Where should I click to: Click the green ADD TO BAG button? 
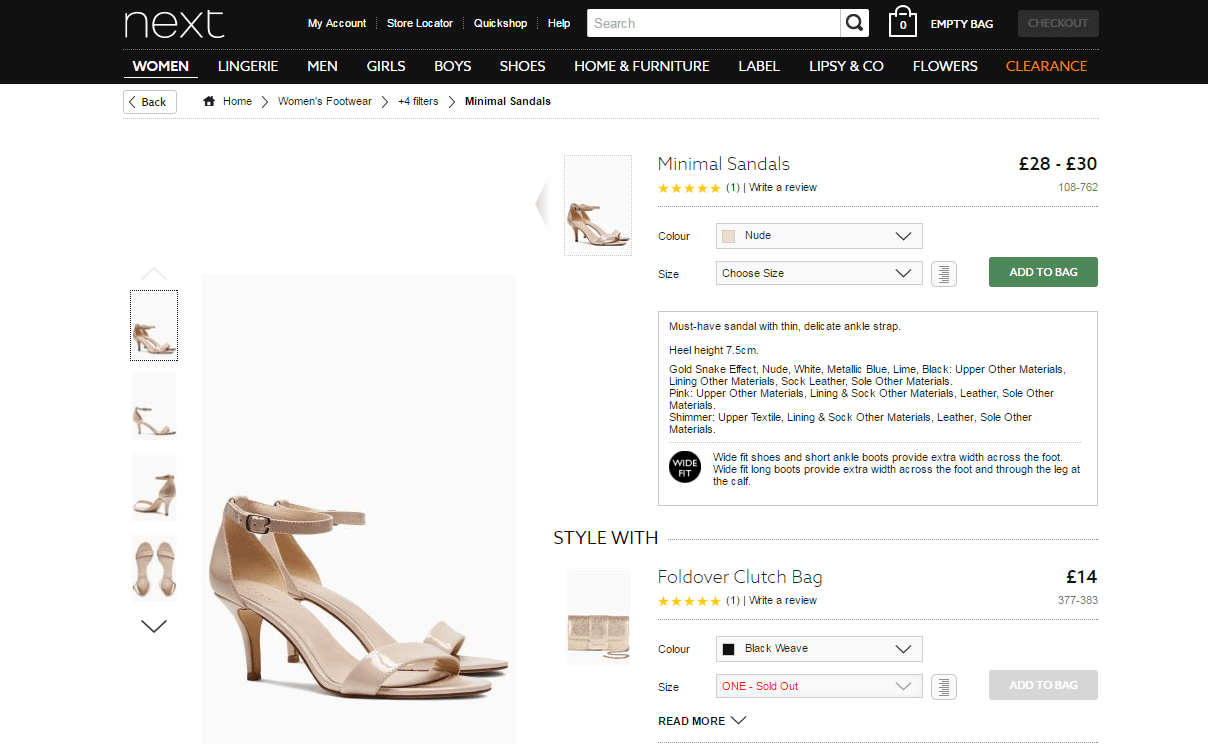(x=1043, y=272)
